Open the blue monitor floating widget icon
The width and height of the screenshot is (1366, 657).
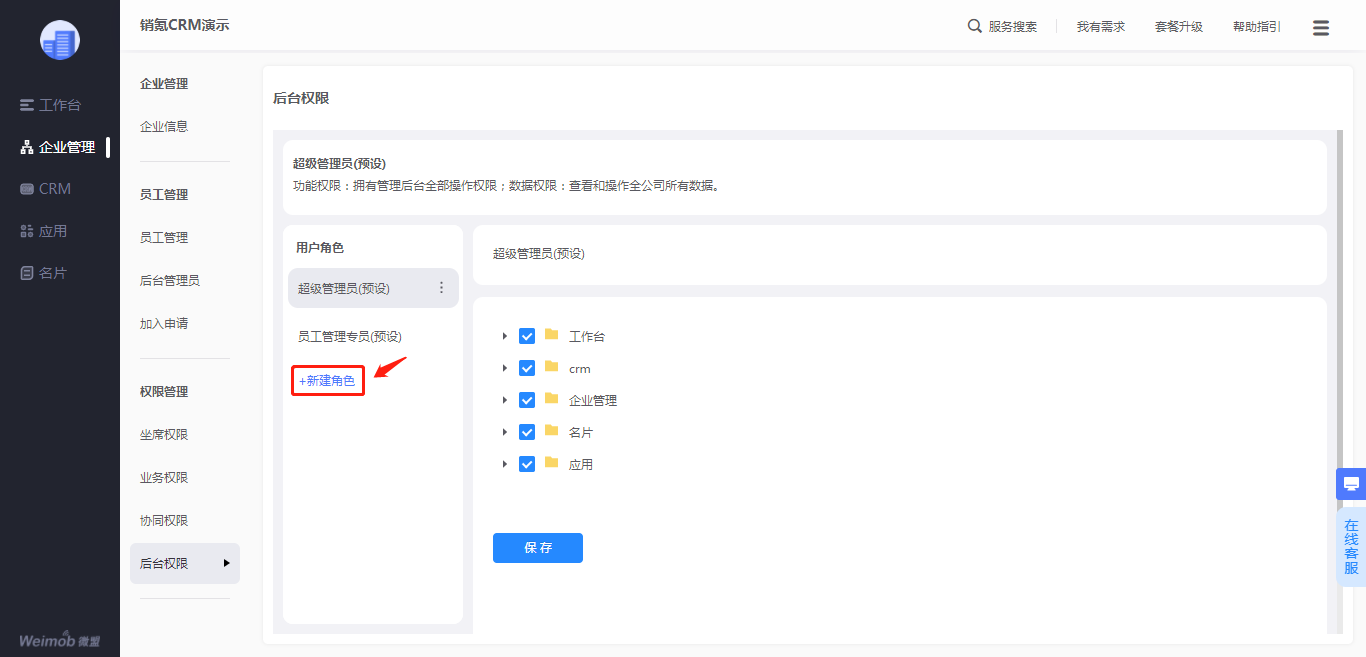pos(1351,484)
